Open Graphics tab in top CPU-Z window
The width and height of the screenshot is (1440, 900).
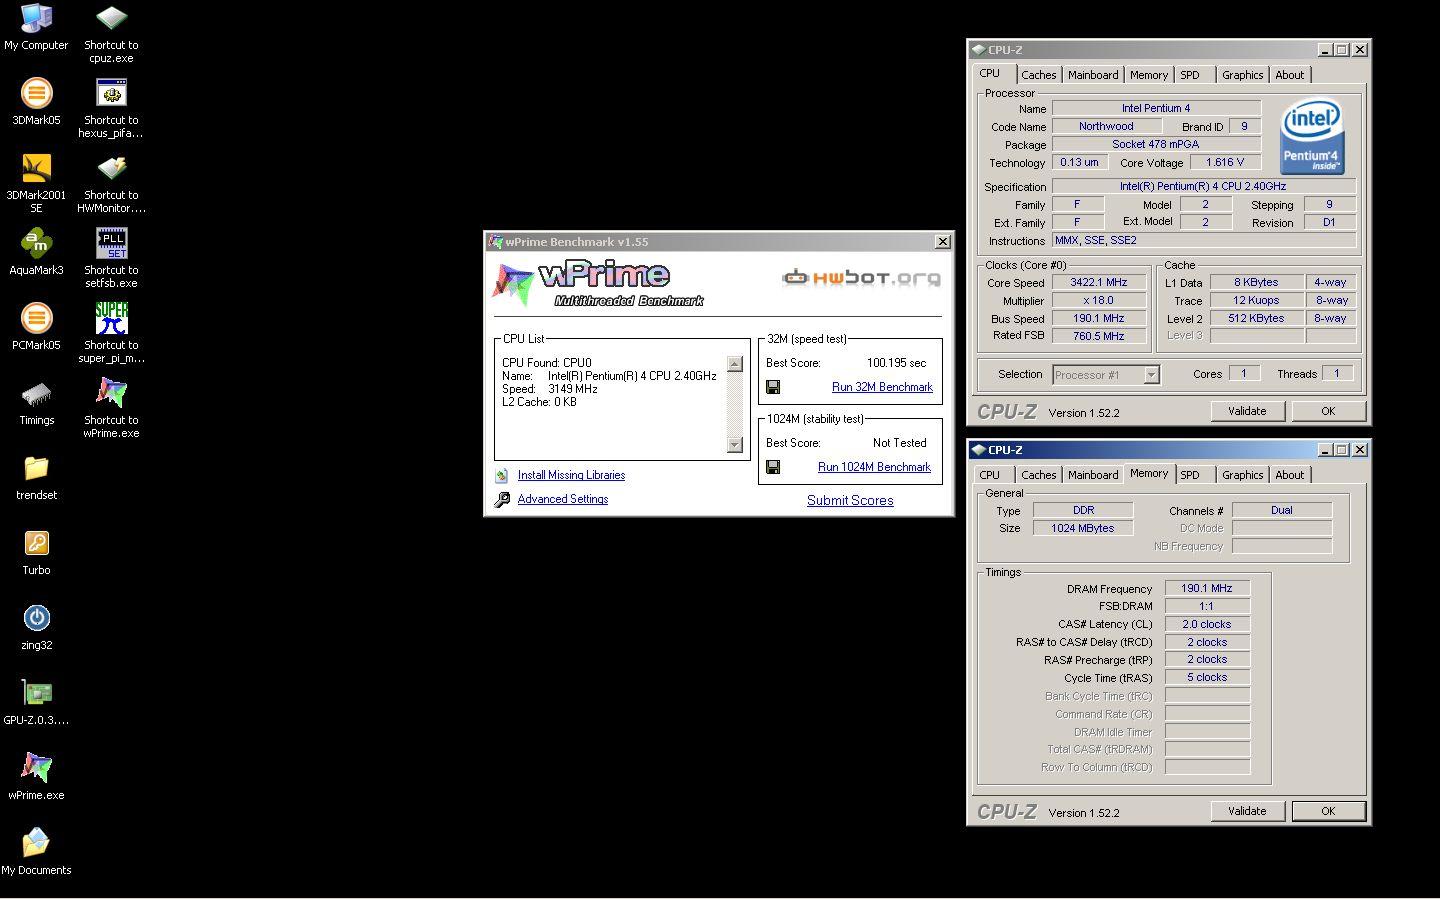tap(1243, 75)
